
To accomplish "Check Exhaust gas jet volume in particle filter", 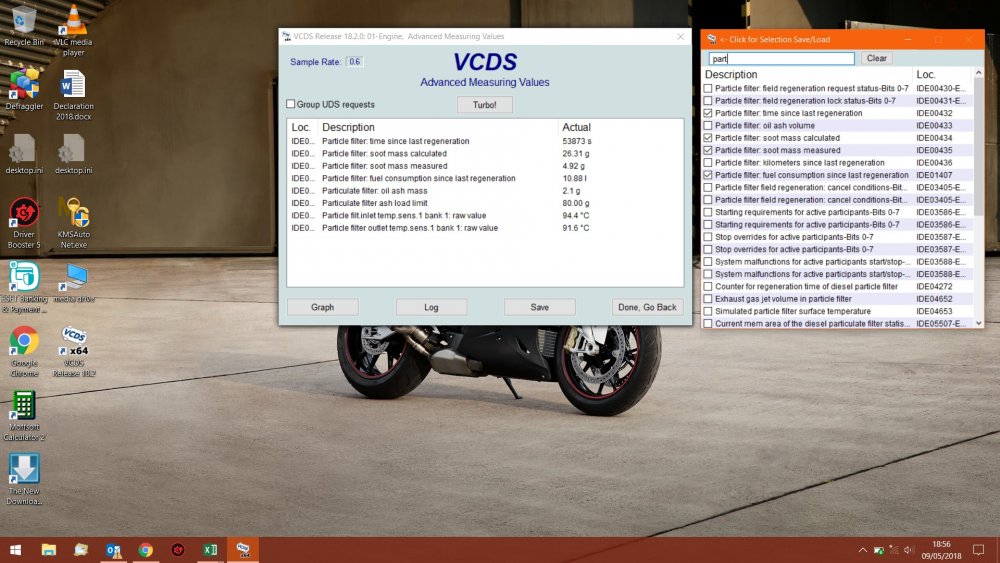I will [708, 298].
